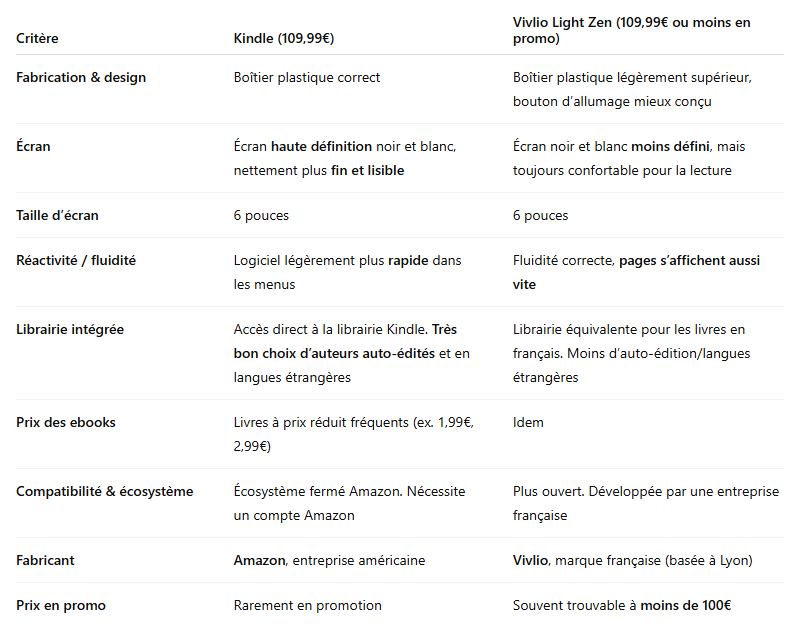Screen dimensions: 805x637
Task: Select the 'Souvent trouvable à moins de 100€' cell
Action: (x=622, y=605)
